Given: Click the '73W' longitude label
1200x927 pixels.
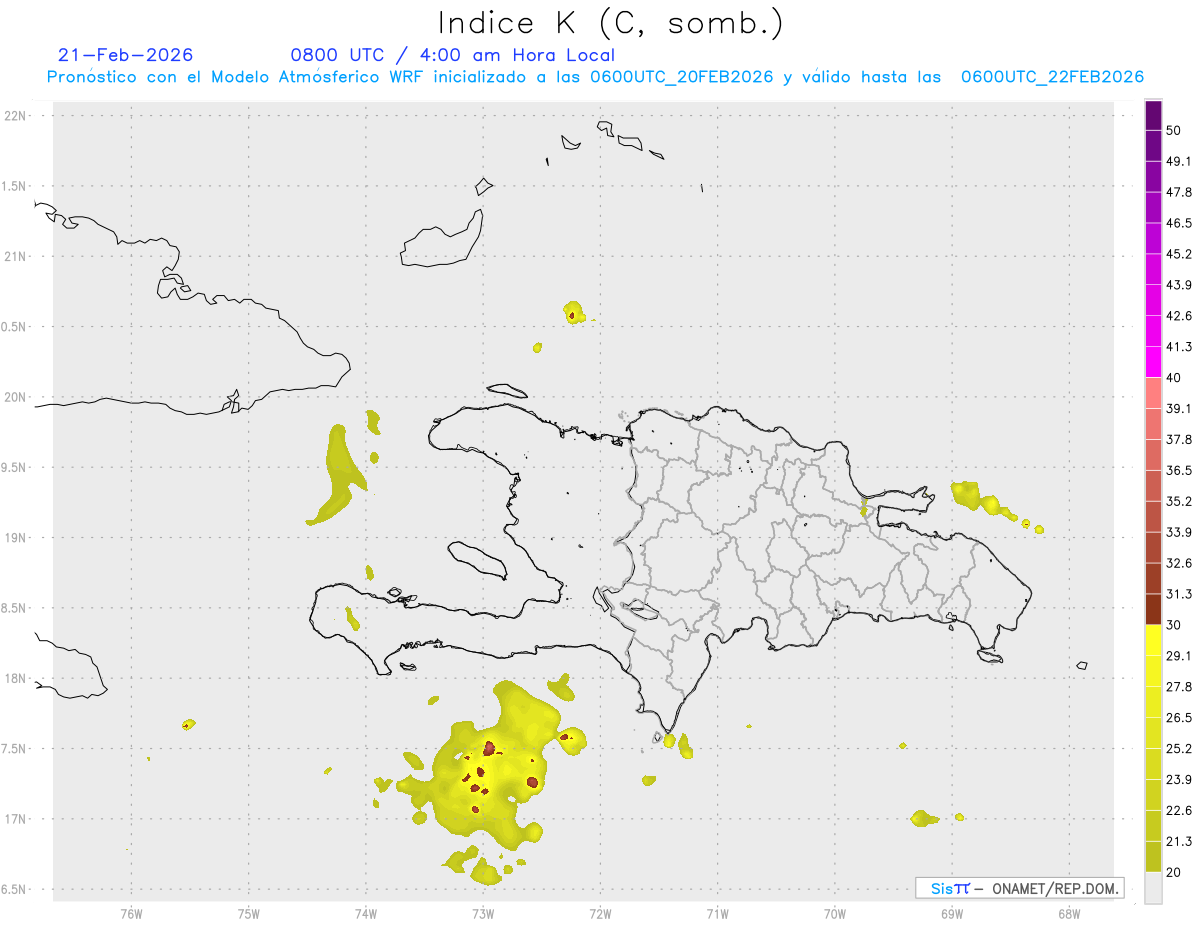Looking at the screenshot, I should tap(482, 914).
